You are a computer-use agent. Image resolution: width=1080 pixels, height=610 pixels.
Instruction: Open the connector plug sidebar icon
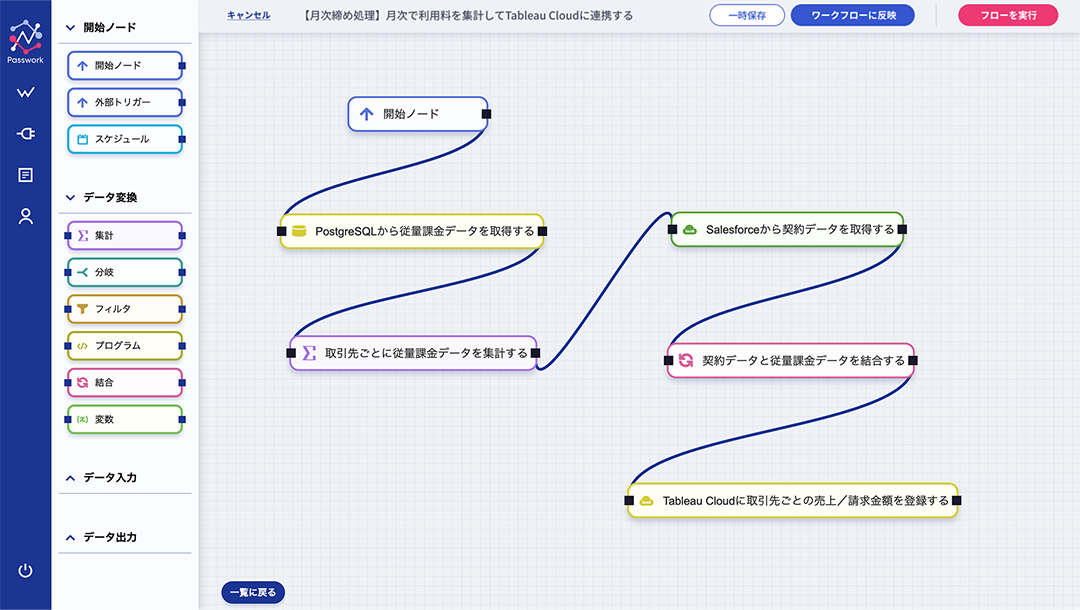click(25, 134)
